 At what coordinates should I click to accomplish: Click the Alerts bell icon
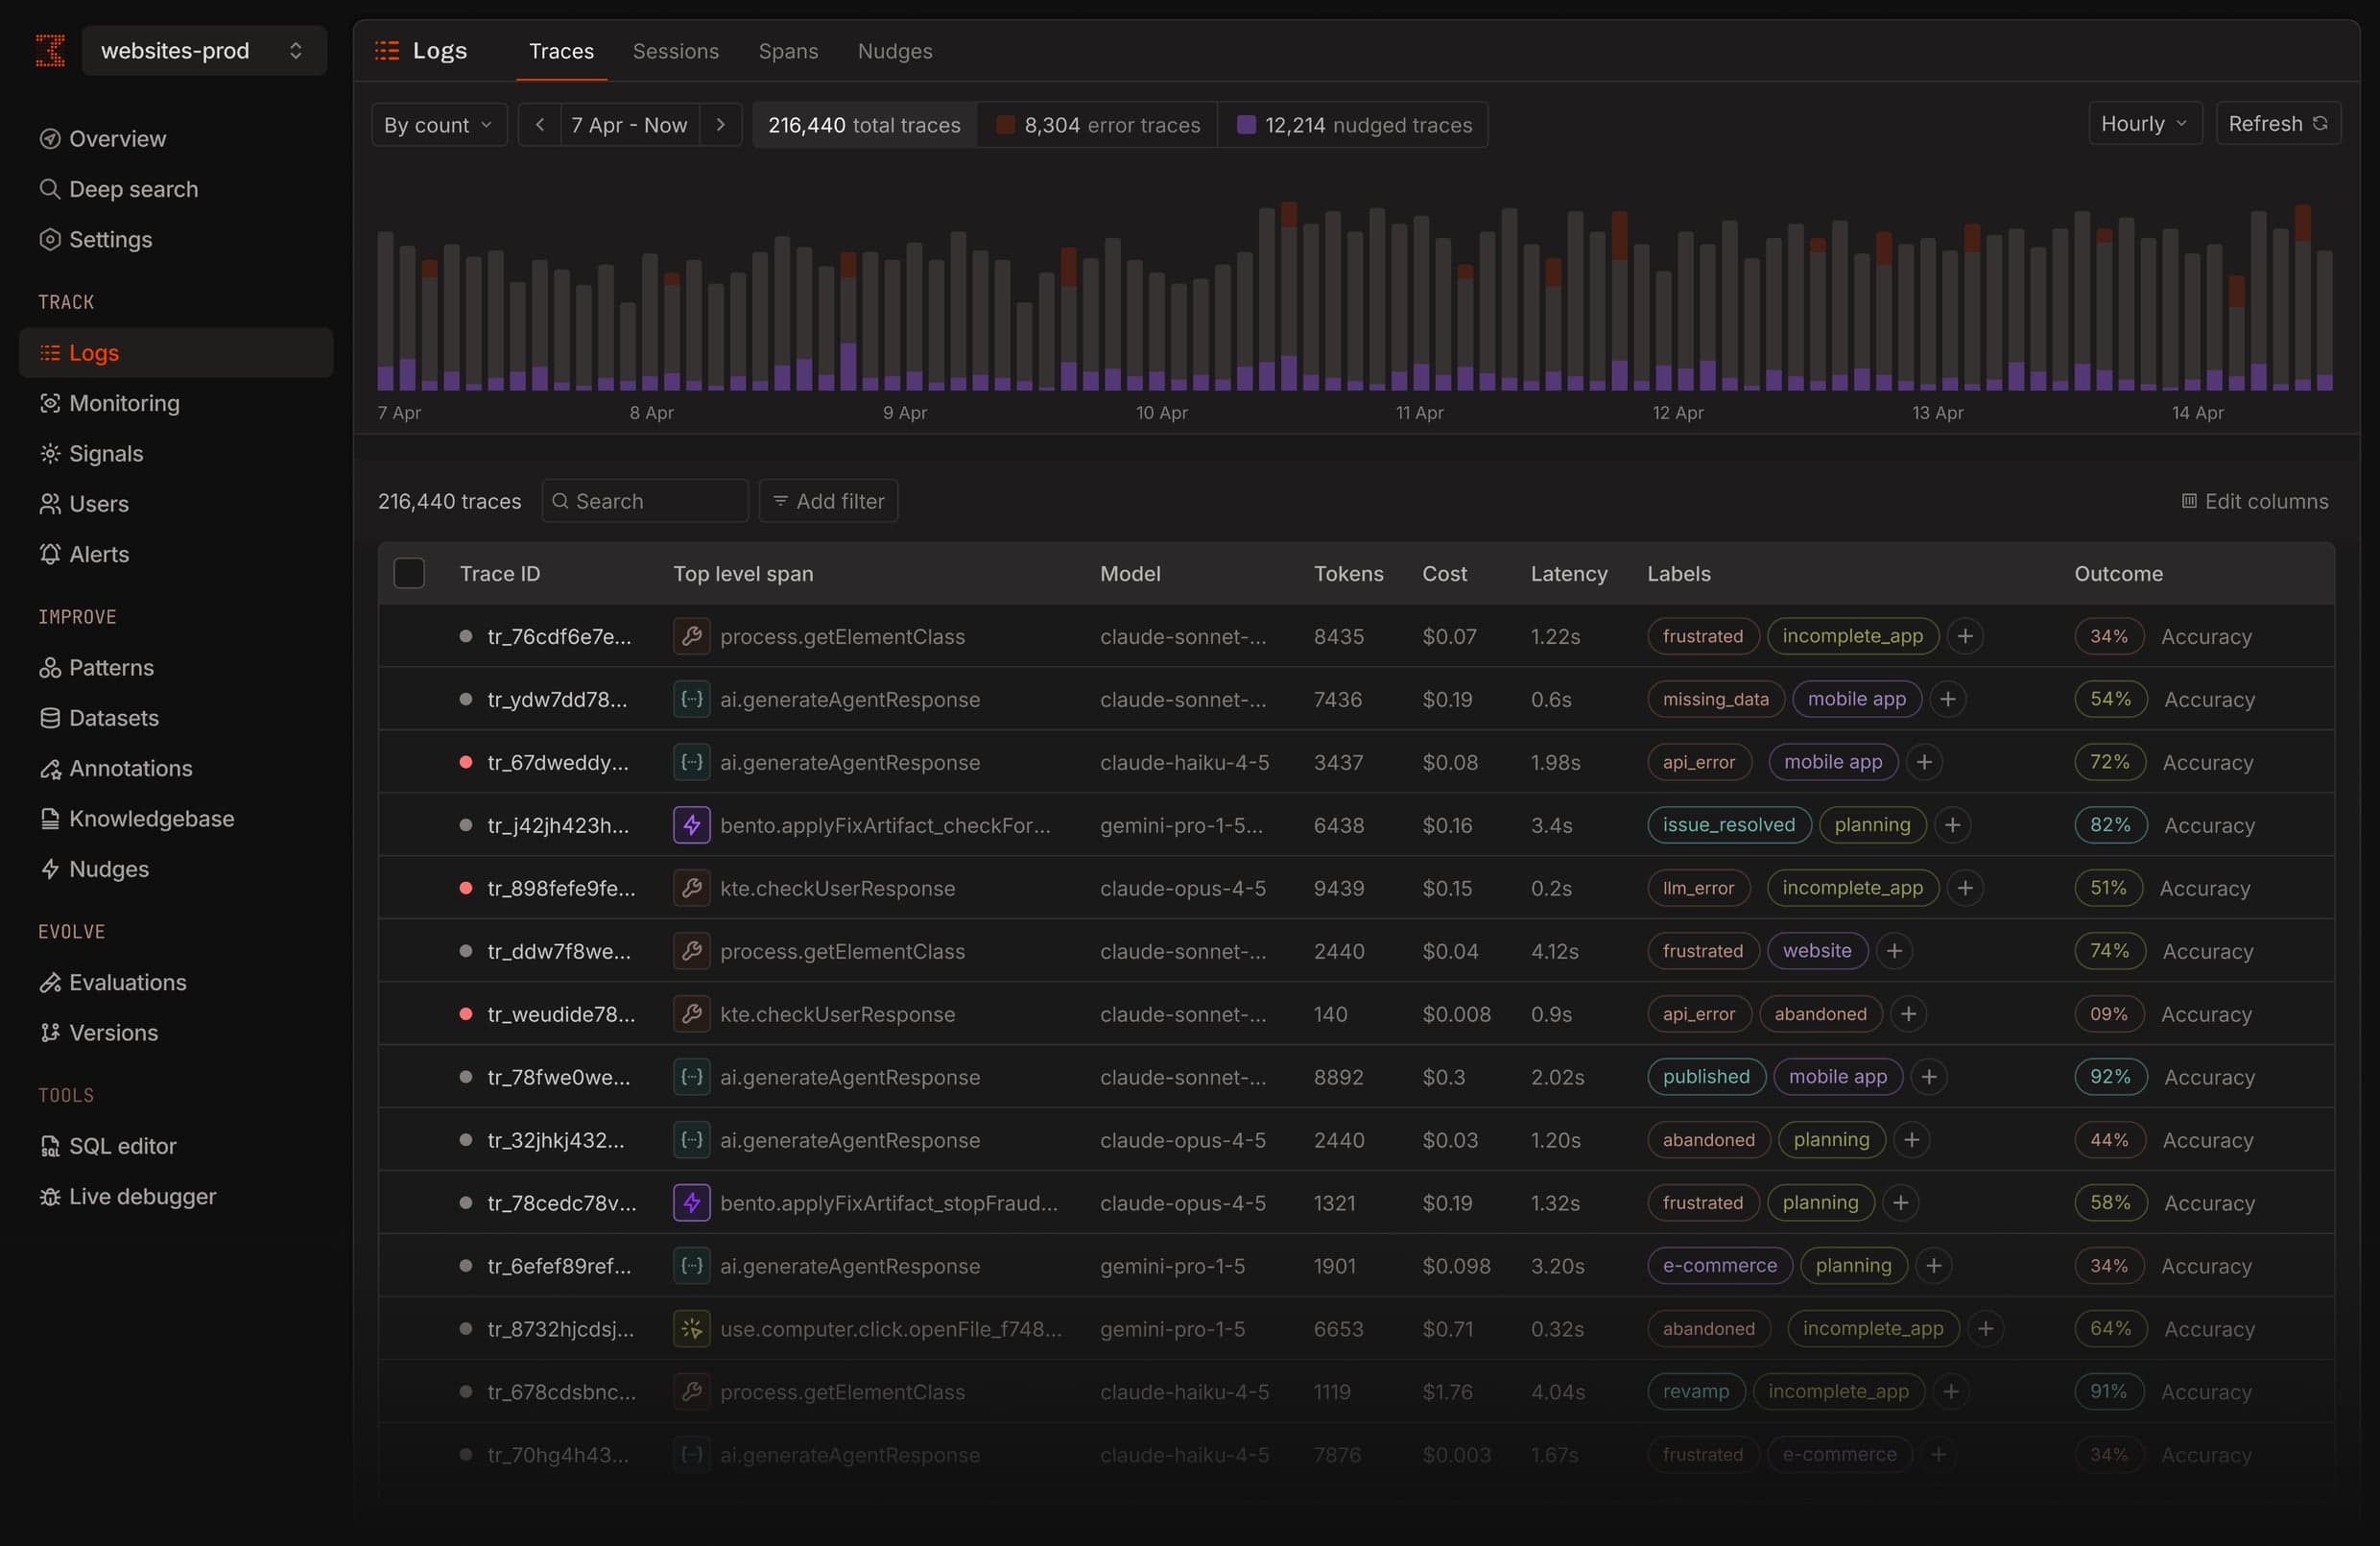(x=50, y=553)
